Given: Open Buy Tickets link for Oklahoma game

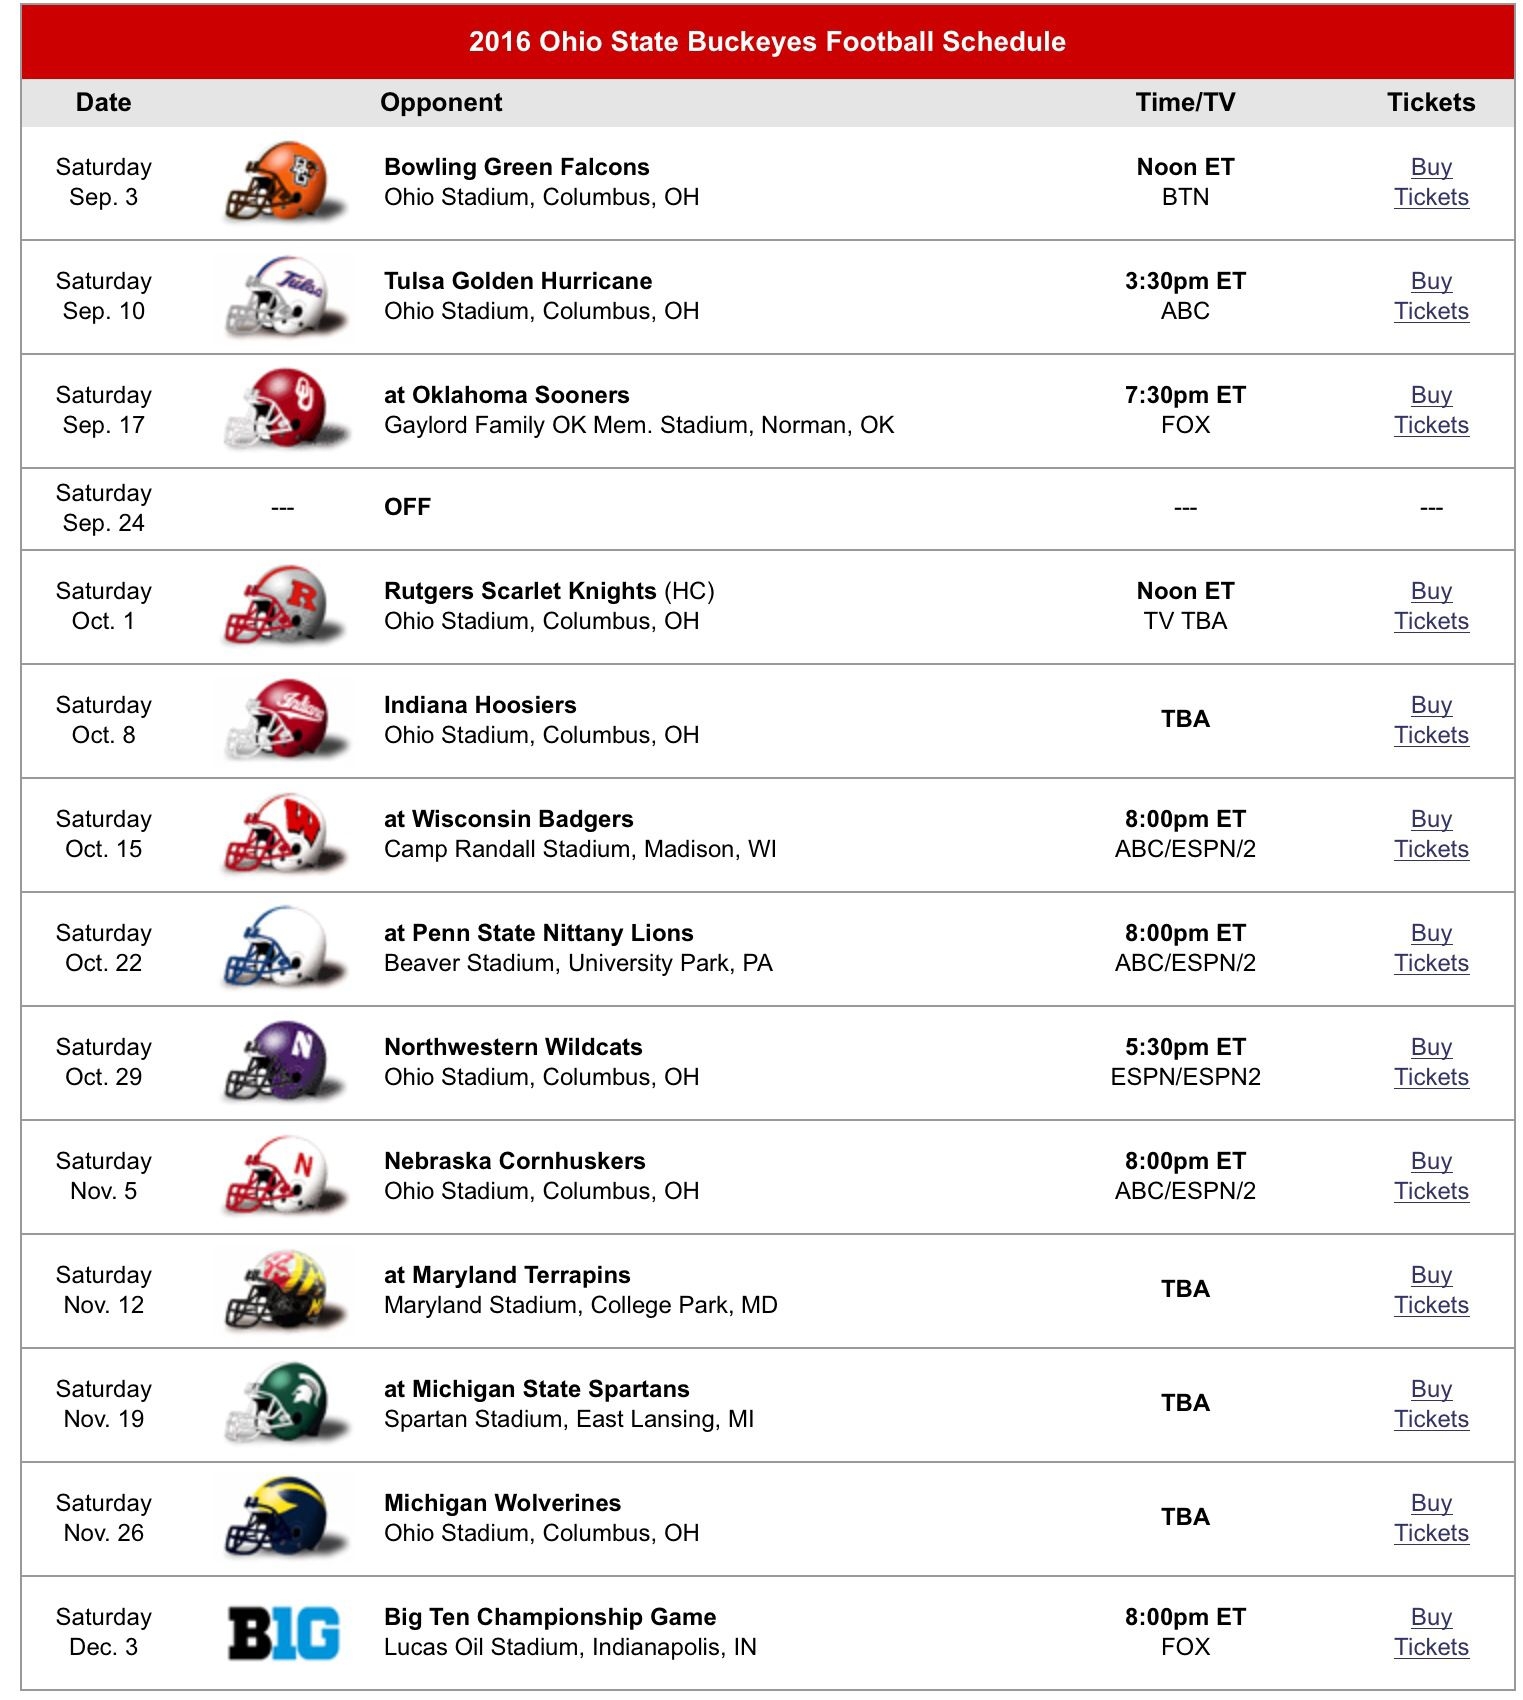Looking at the screenshot, I should [1431, 410].
